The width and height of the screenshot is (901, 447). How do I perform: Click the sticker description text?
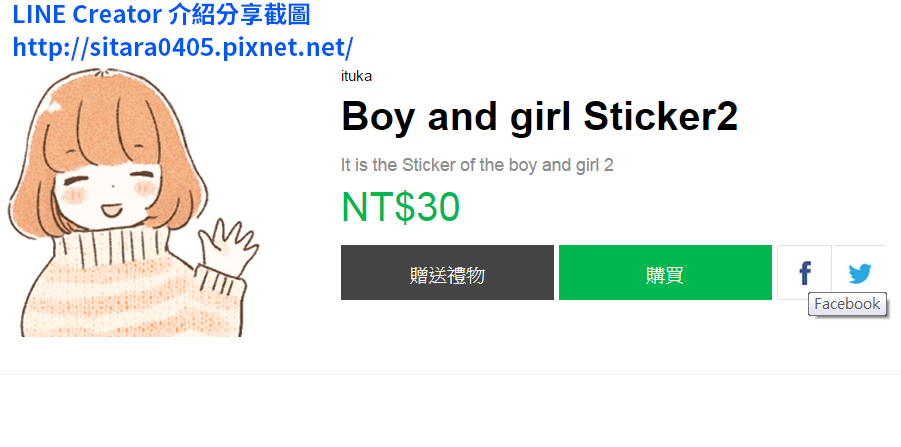tap(477, 165)
